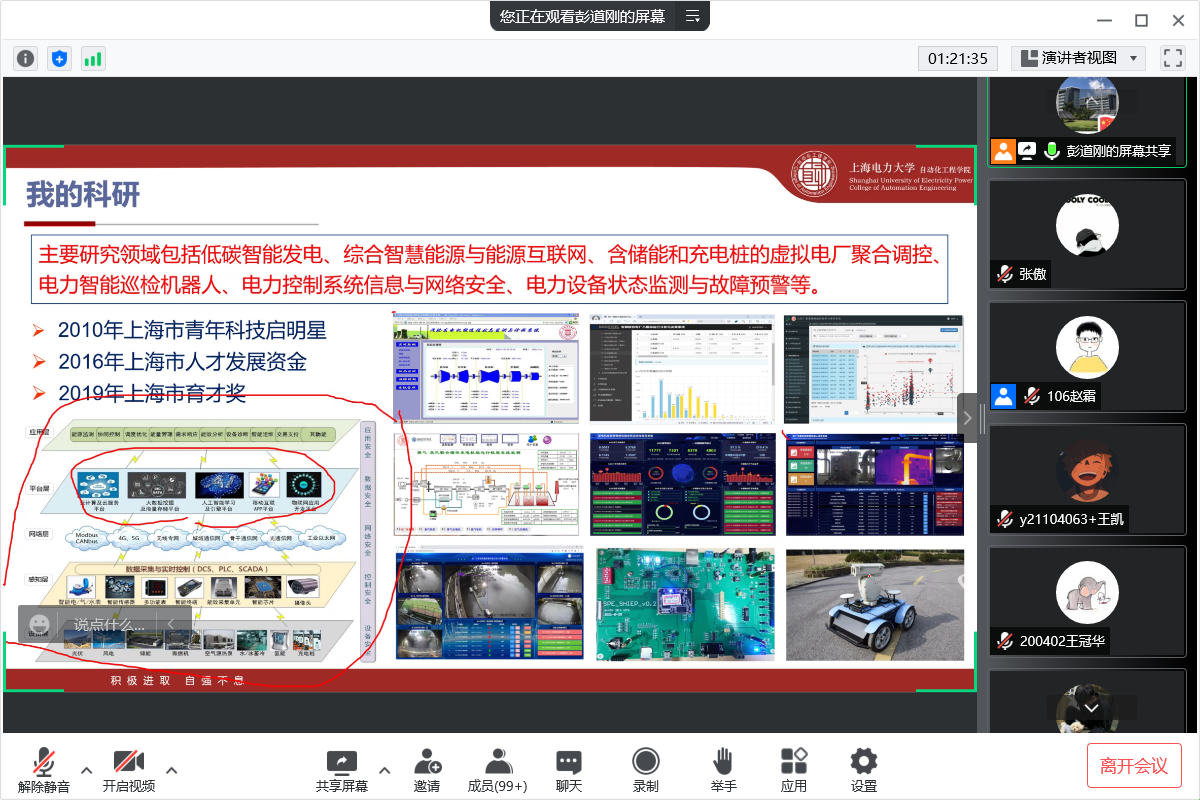Open the chat panel icon

(x=569, y=770)
